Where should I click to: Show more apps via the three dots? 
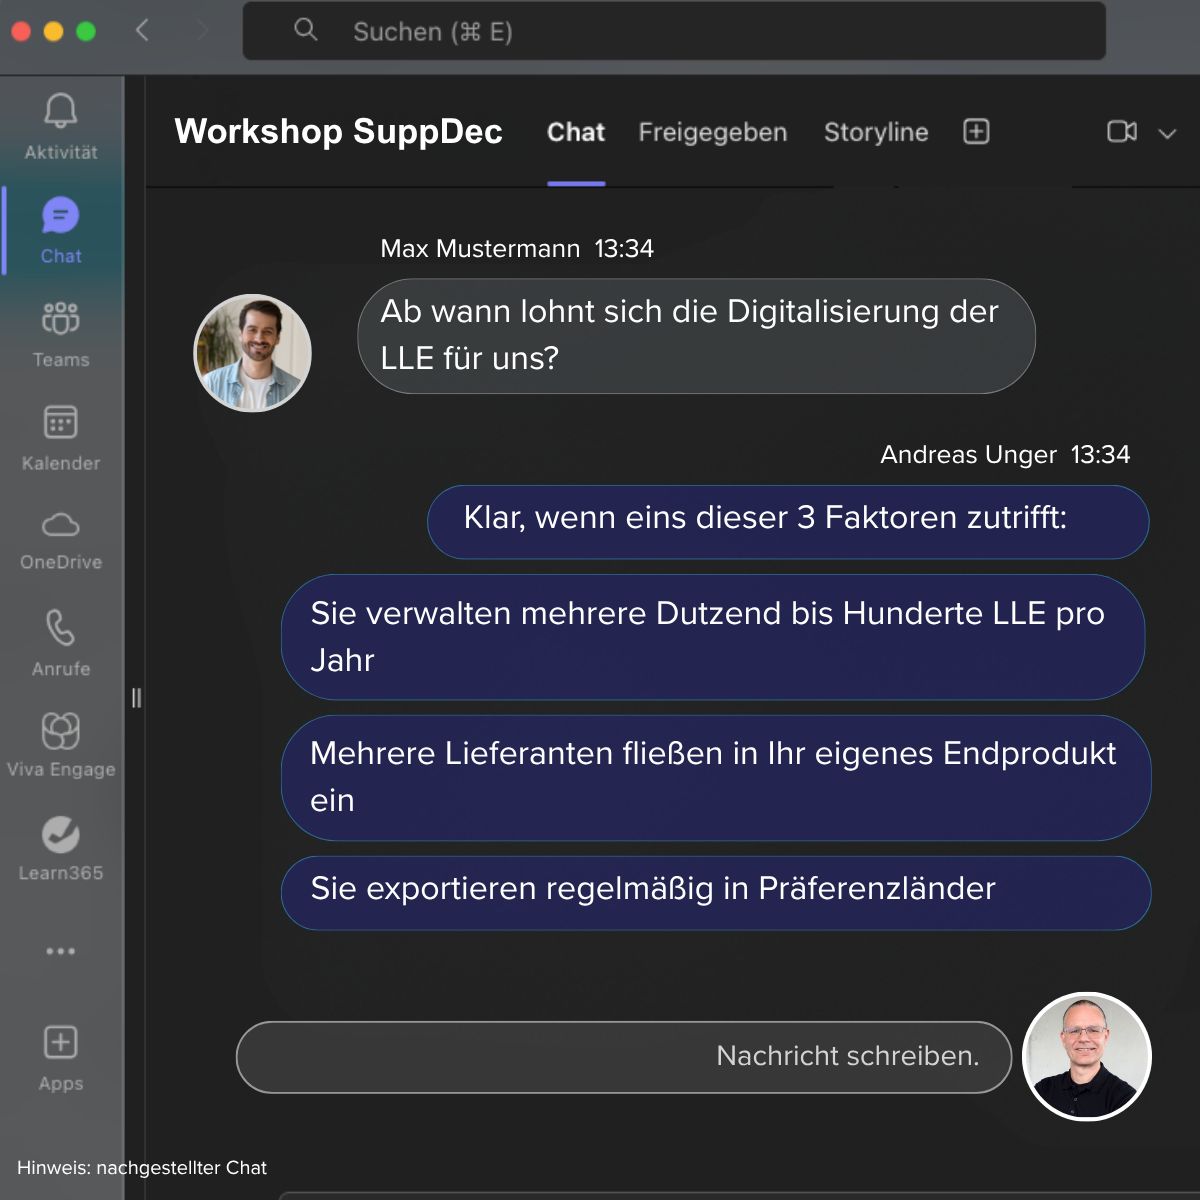tap(60, 951)
